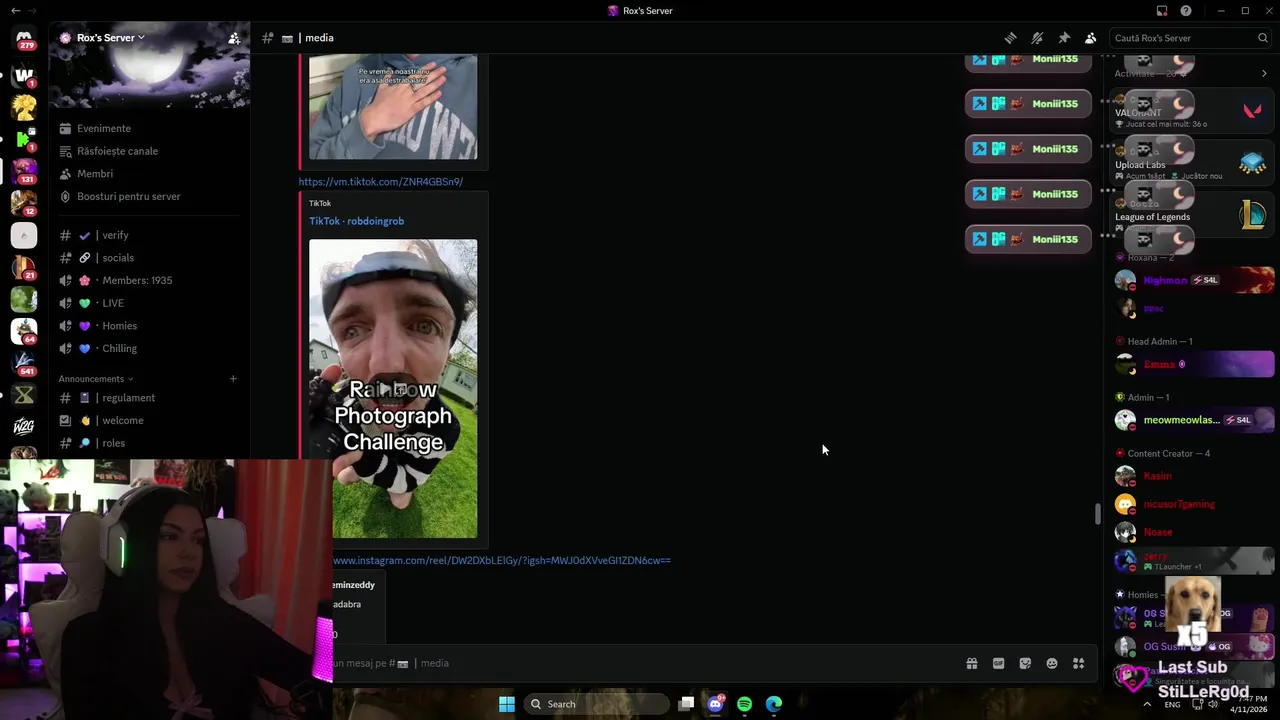The height and width of the screenshot is (720, 1280).
Task: Select the socials channel
Action: 117,258
